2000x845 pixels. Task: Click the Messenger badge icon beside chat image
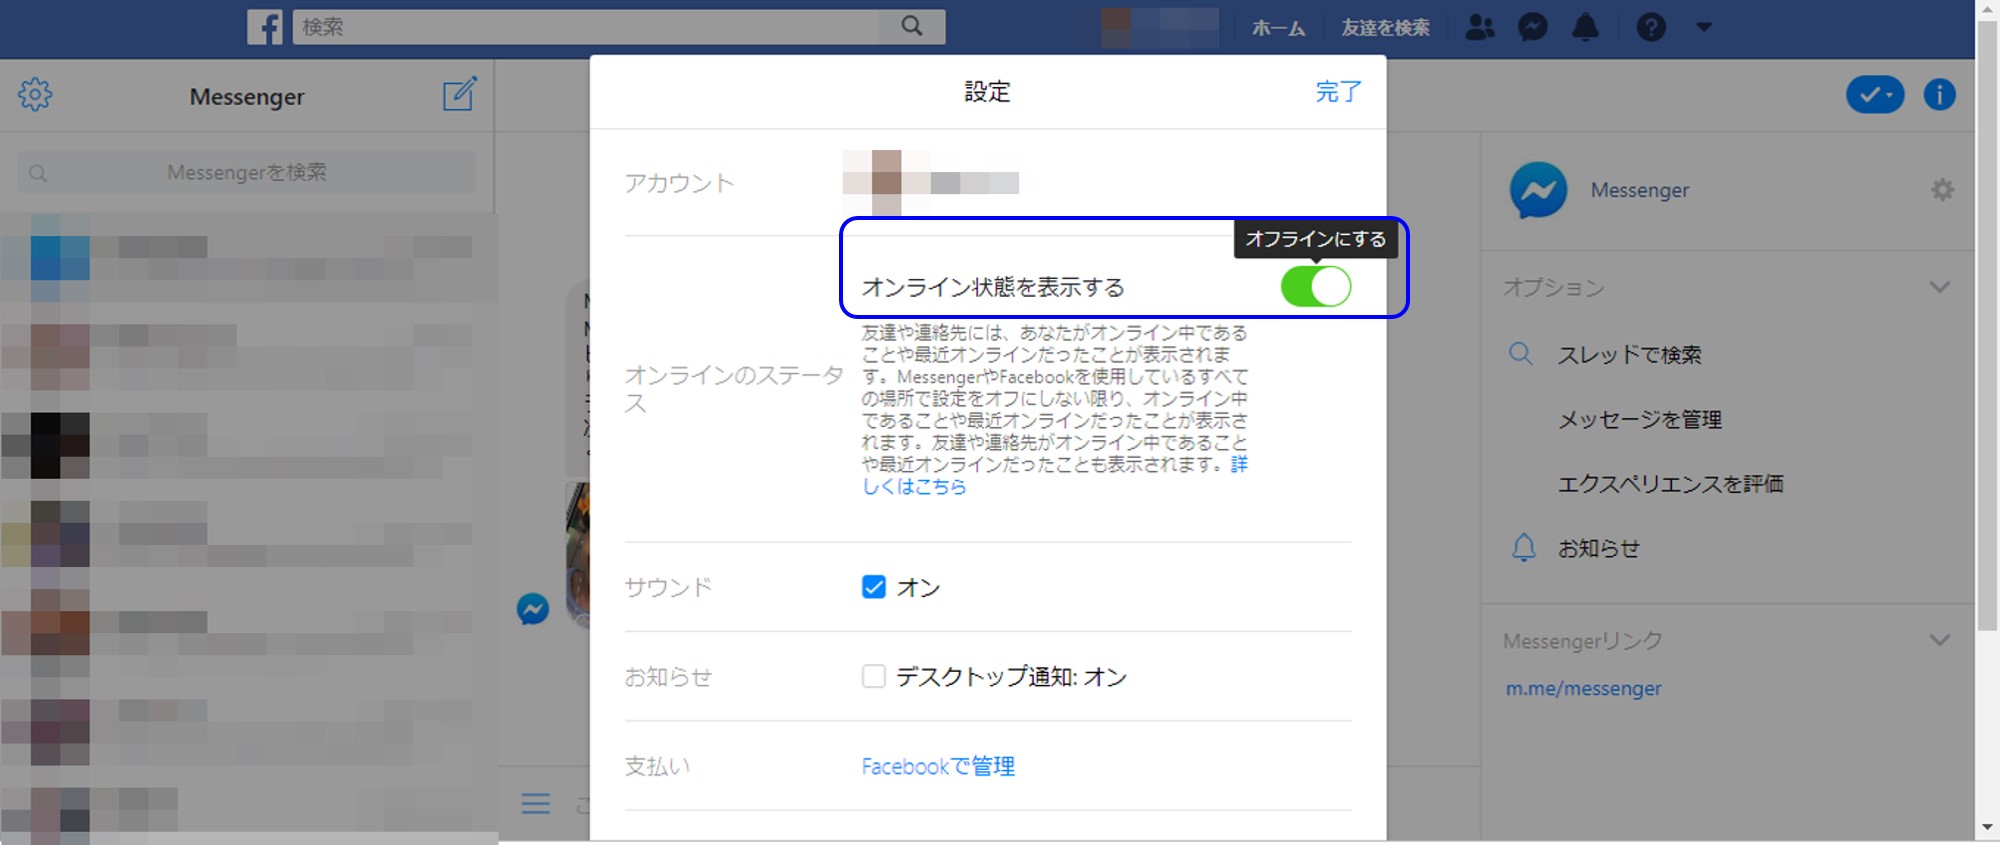click(x=533, y=608)
